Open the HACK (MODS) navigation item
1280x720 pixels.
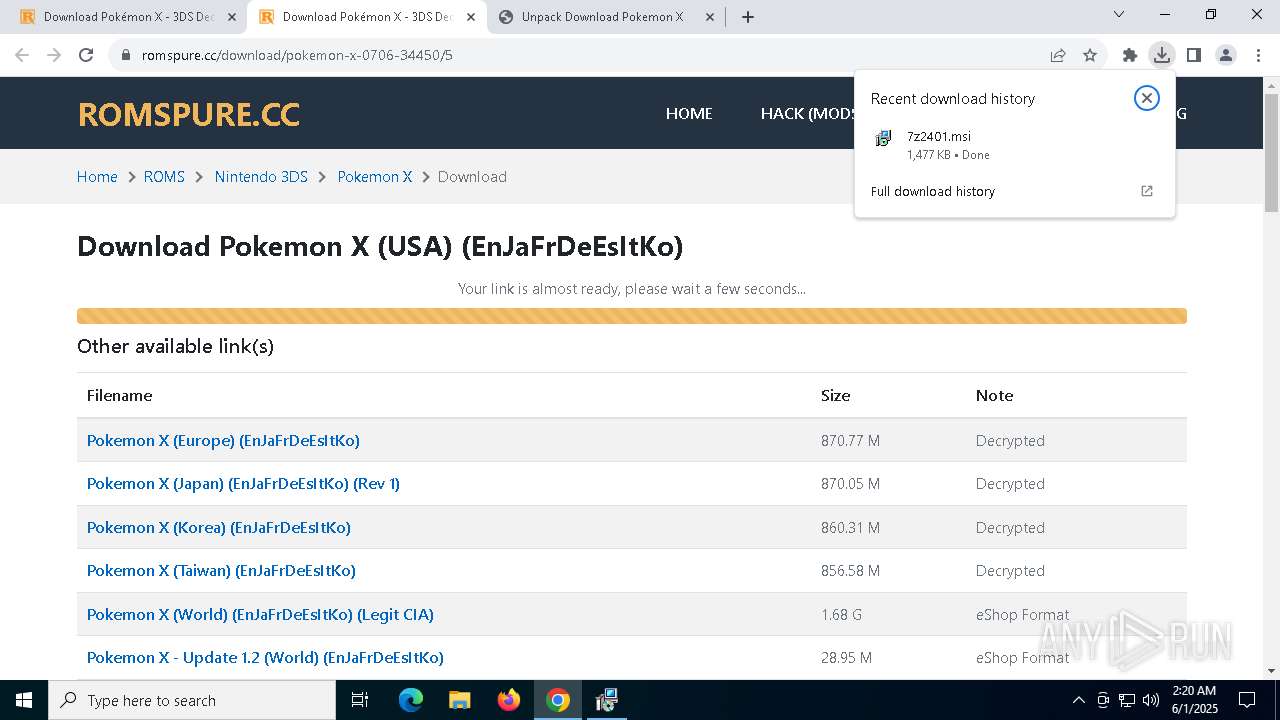pos(807,113)
